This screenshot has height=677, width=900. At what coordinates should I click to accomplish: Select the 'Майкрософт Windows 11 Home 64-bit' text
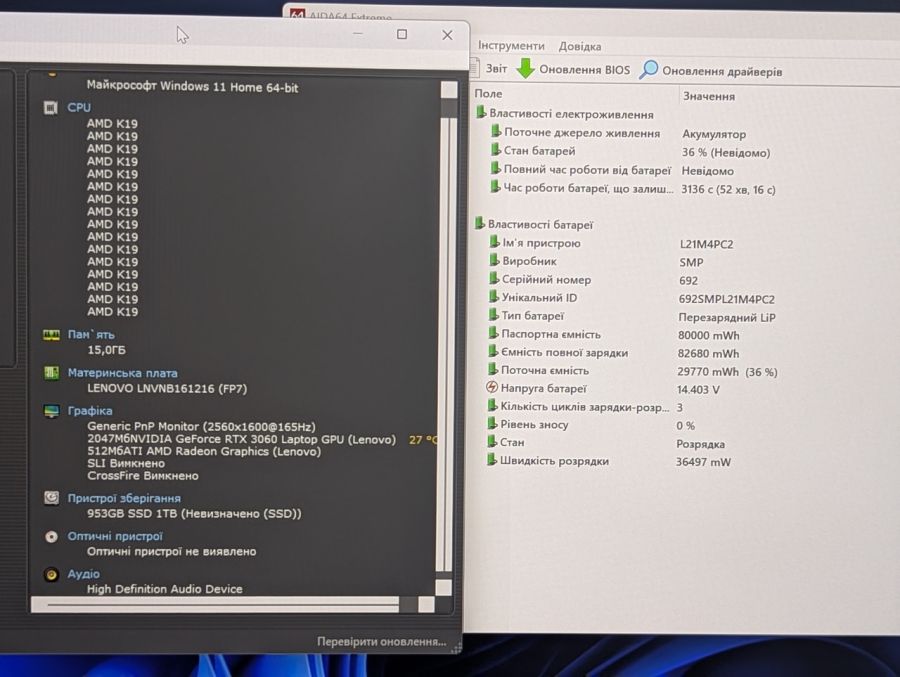point(192,87)
